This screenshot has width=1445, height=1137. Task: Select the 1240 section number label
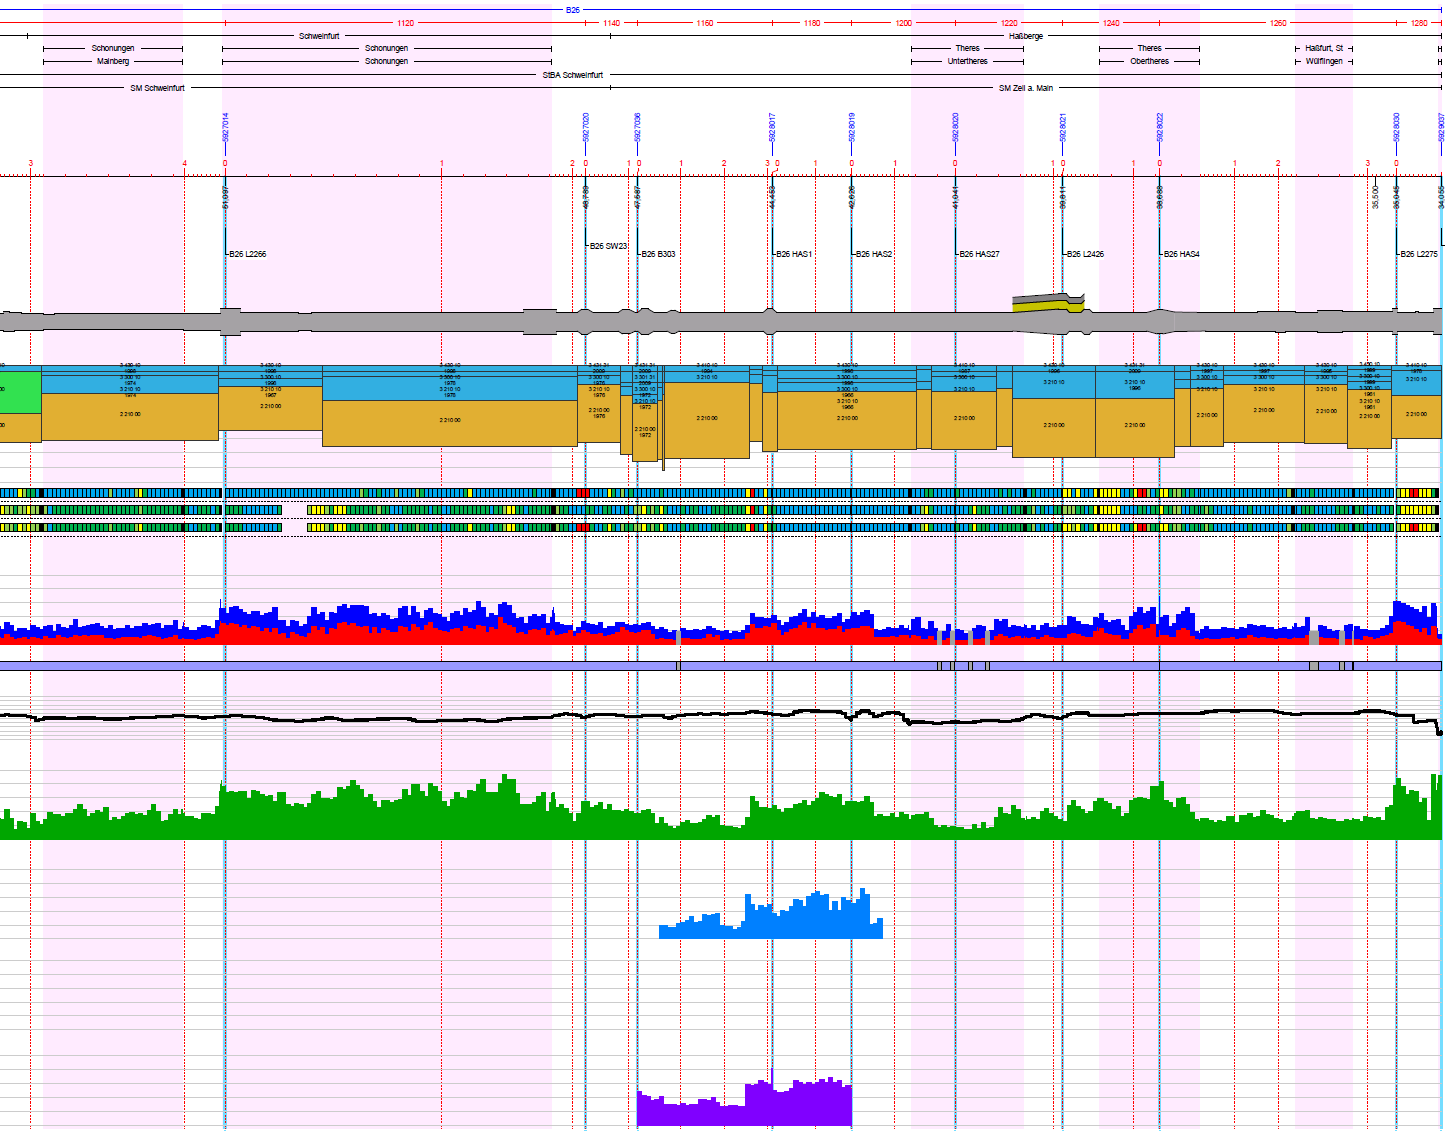pyautogui.click(x=1111, y=23)
